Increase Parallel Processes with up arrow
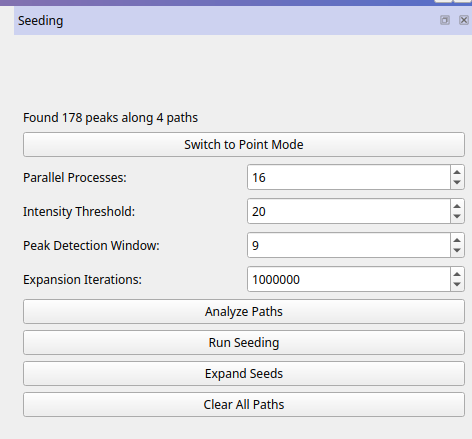The height and width of the screenshot is (439, 472). click(457, 172)
